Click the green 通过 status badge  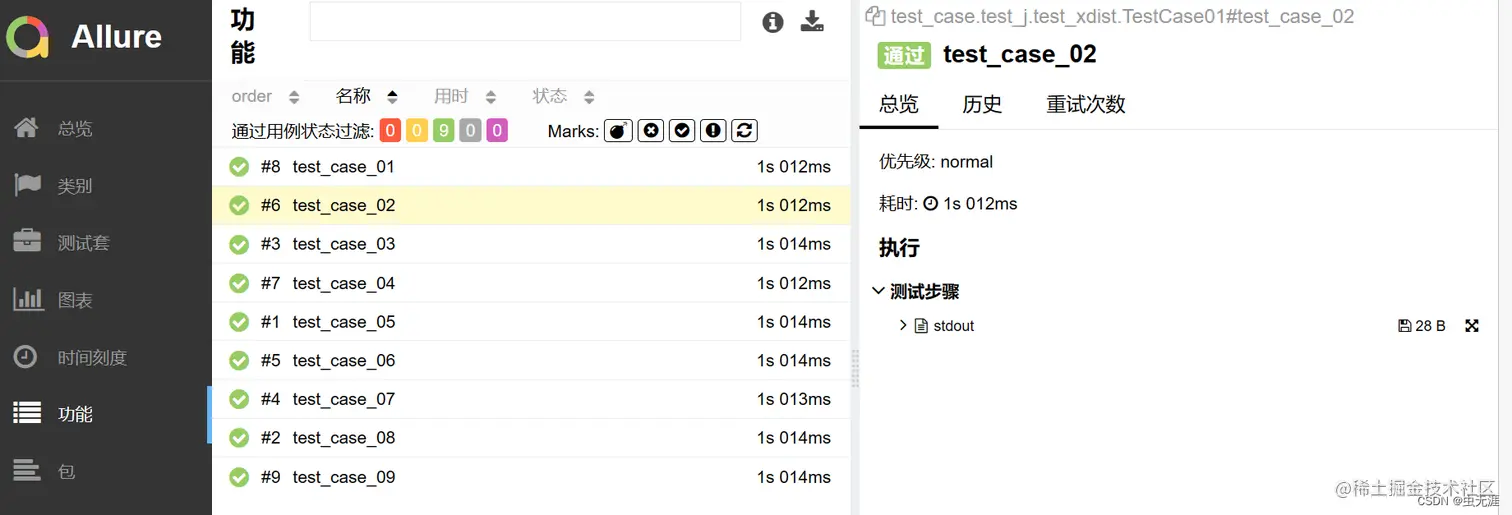point(905,55)
